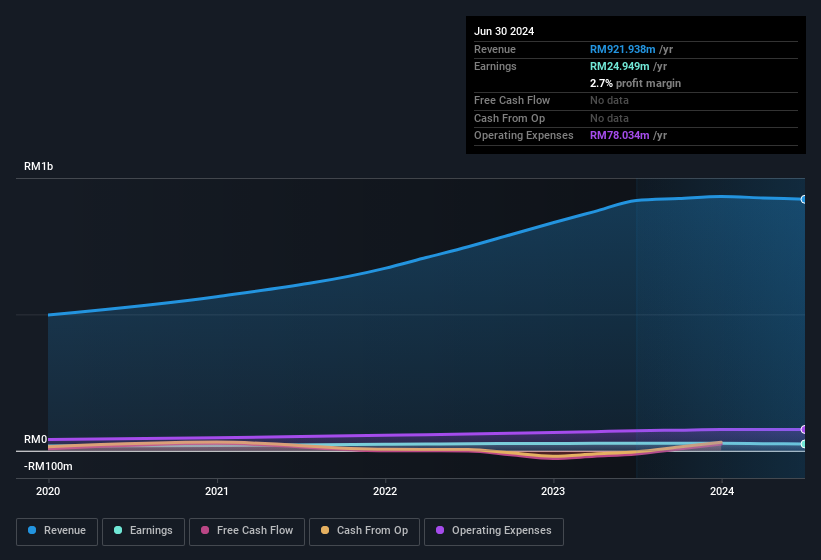Select the 2024 x-axis label
The width and height of the screenshot is (821, 560).
pyautogui.click(x=722, y=491)
